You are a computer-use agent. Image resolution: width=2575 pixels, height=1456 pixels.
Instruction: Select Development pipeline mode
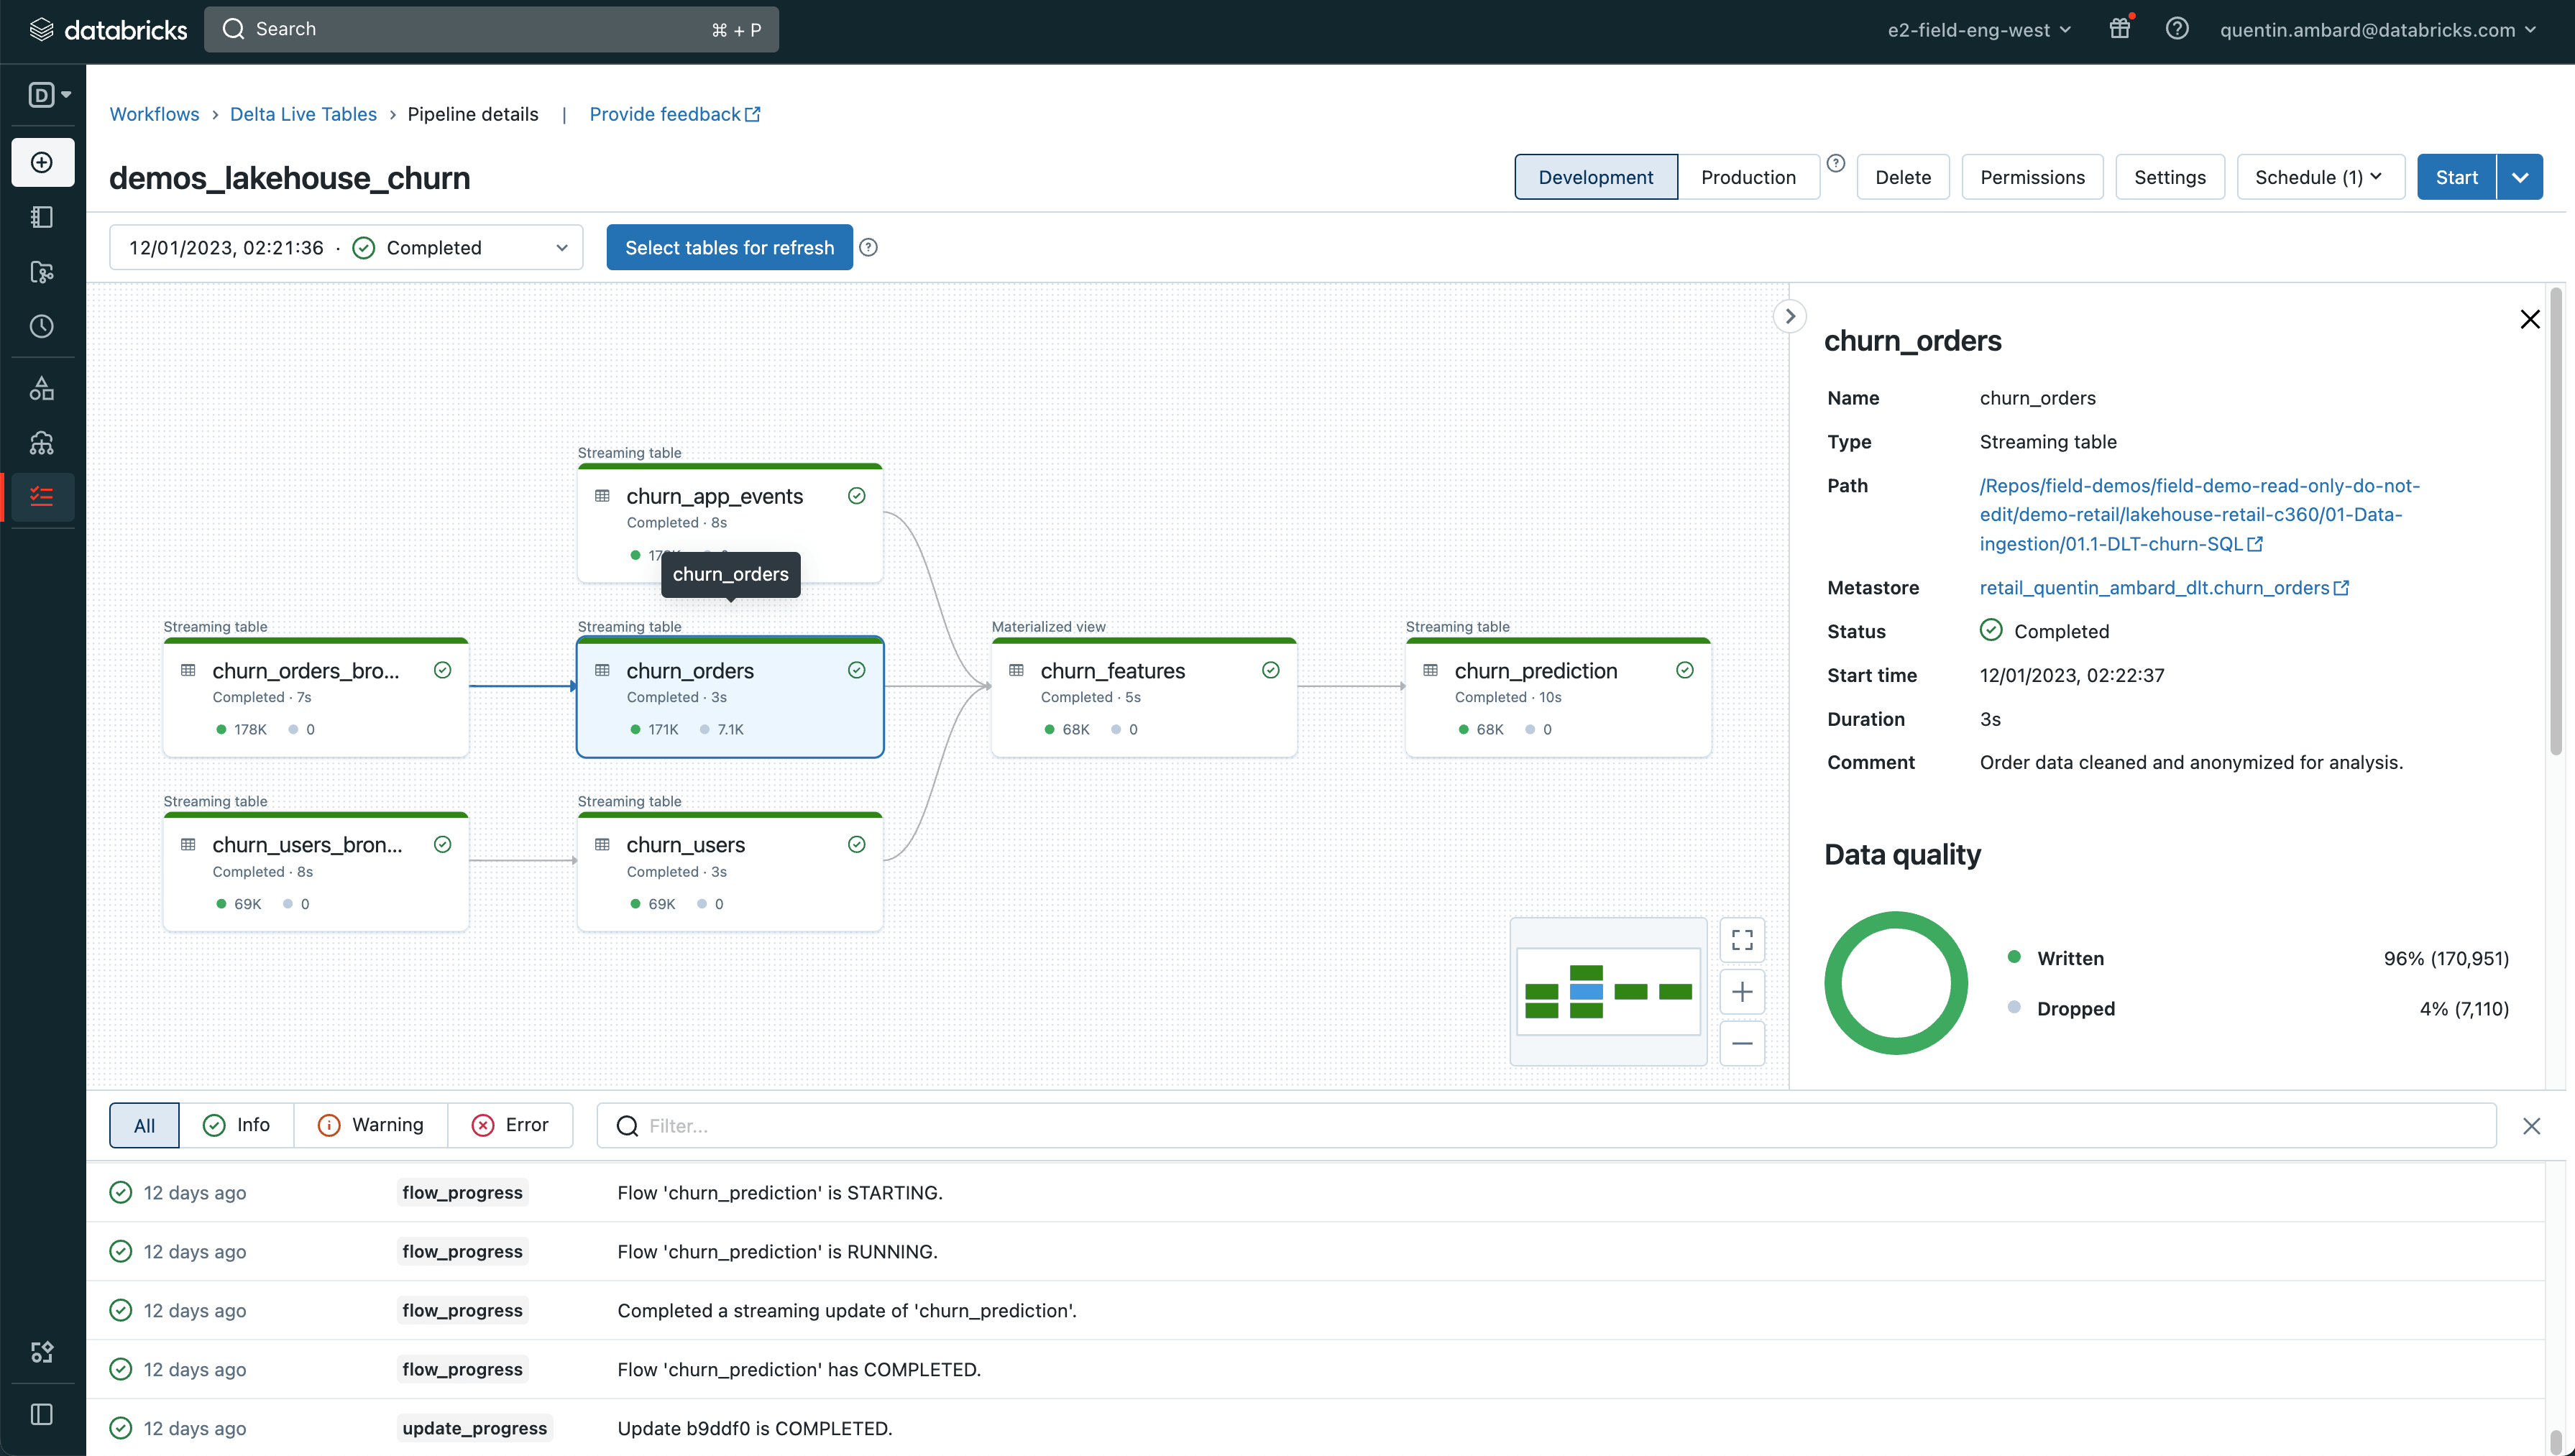click(x=1595, y=177)
